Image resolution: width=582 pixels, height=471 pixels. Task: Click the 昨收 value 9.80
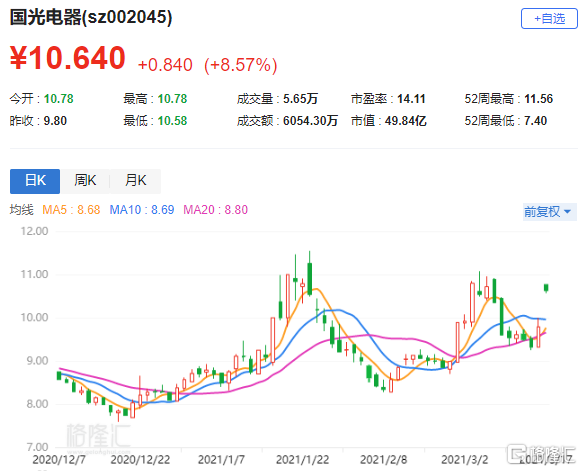pyautogui.click(x=55, y=121)
